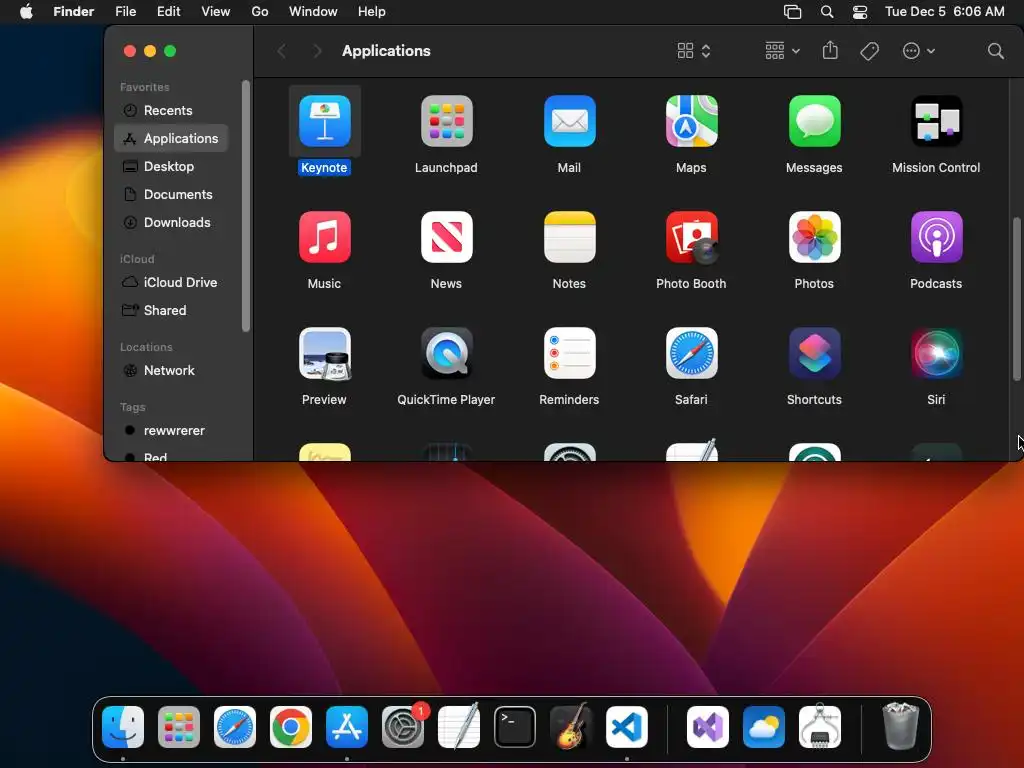Open Spotlight search in the menu bar
This screenshot has height=768, width=1024.
tap(827, 12)
